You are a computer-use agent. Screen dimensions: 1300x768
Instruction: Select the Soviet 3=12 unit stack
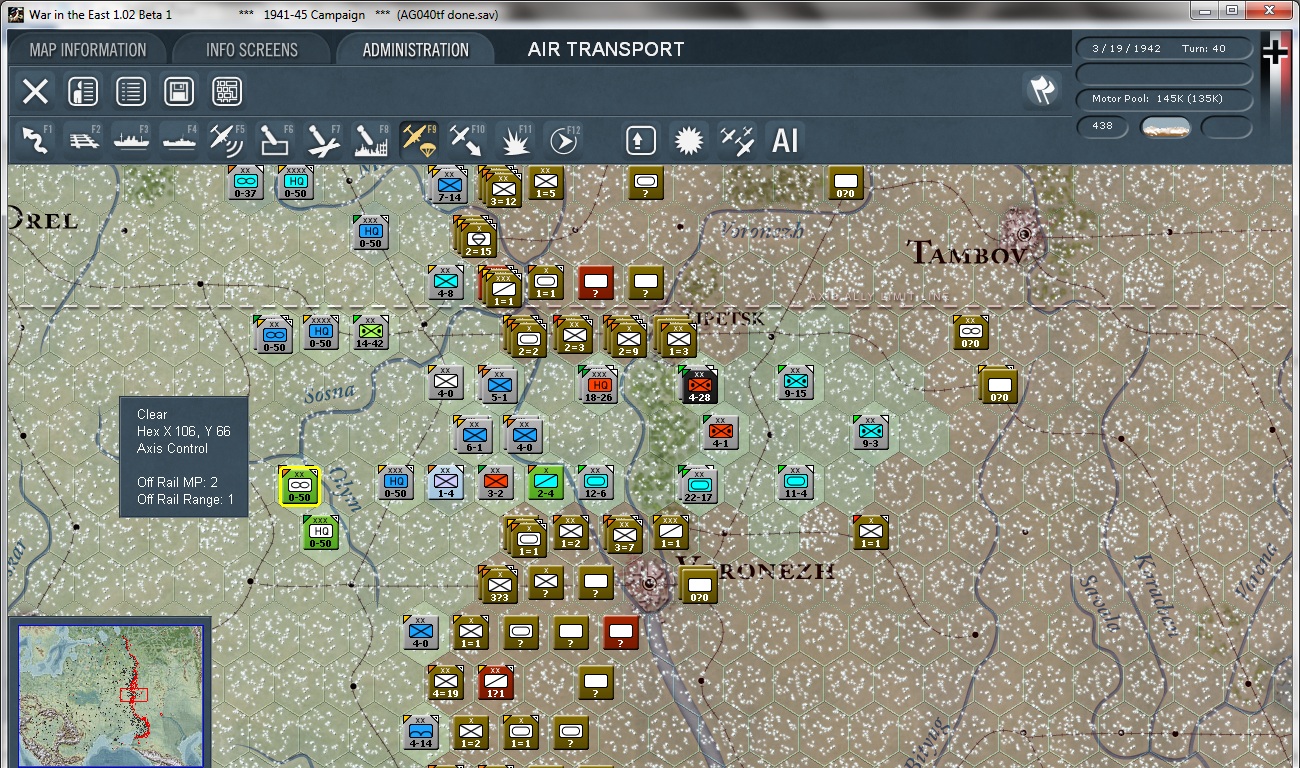(x=503, y=189)
